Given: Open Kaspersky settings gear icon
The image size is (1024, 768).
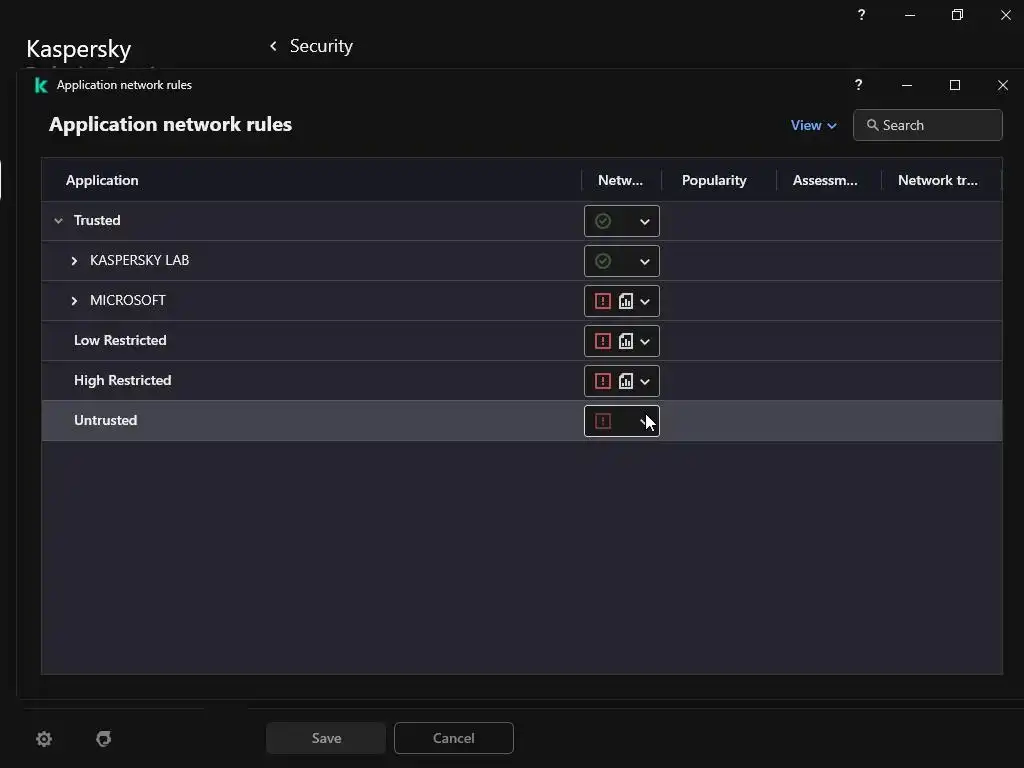Looking at the screenshot, I should click(44, 739).
